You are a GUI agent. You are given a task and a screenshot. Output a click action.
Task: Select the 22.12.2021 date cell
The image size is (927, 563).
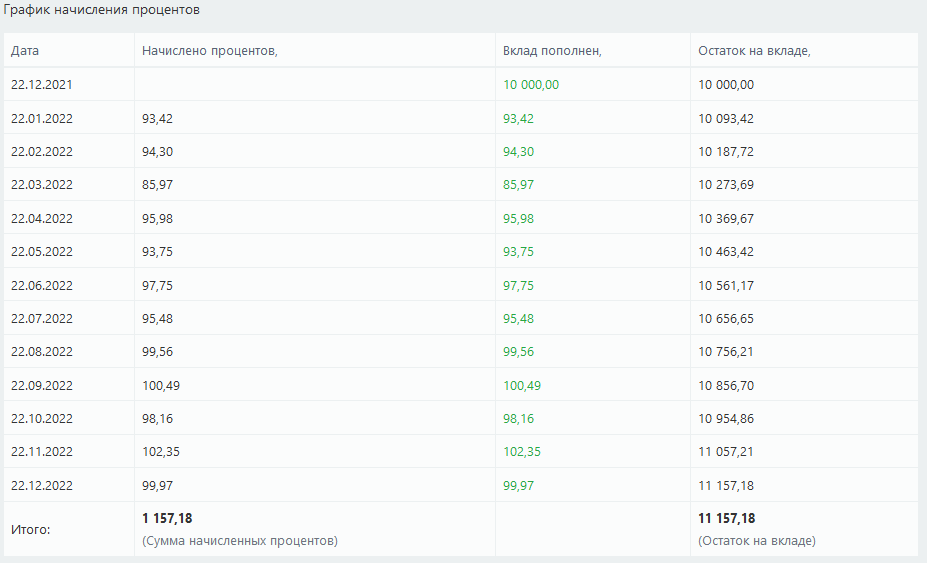[x=41, y=85]
